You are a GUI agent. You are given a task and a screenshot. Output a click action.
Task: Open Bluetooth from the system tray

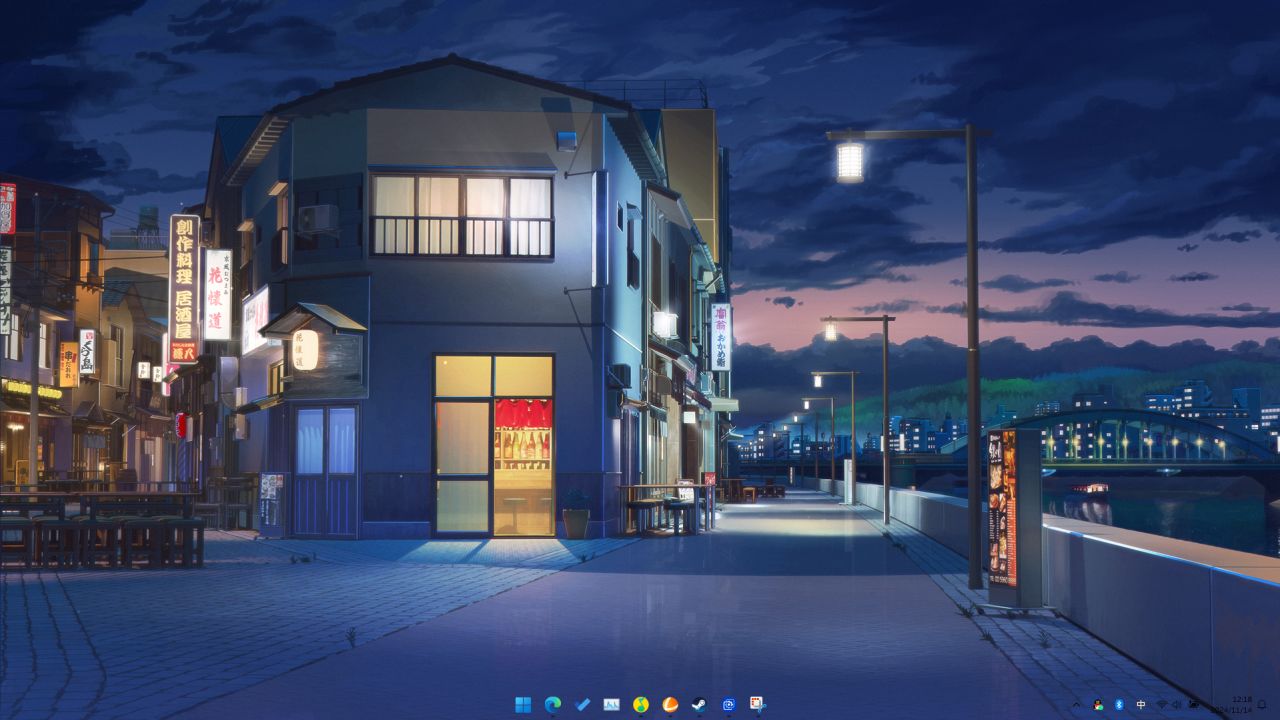[x=1119, y=704]
